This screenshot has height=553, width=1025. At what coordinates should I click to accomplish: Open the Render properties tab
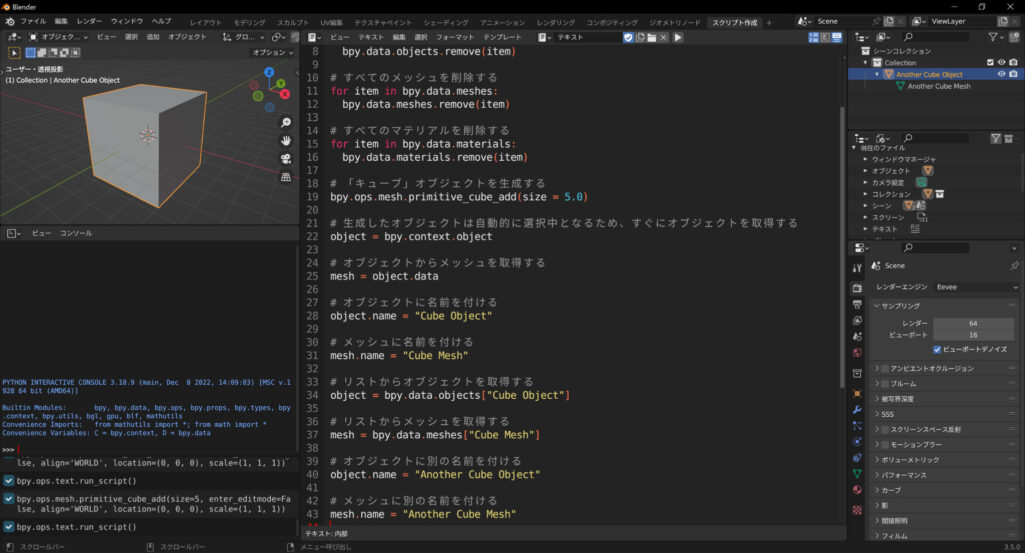[x=857, y=288]
